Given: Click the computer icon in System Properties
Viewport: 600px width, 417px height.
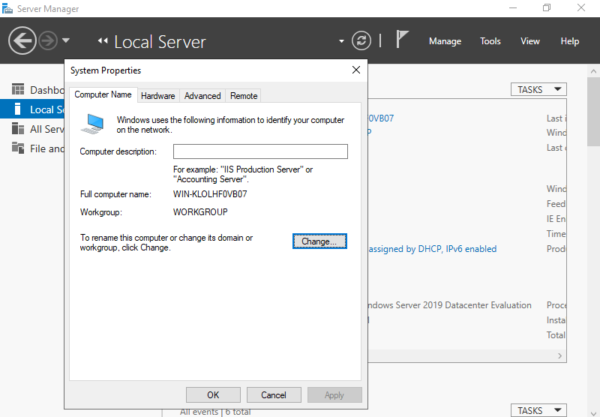Looking at the screenshot, I should pos(93,124).
